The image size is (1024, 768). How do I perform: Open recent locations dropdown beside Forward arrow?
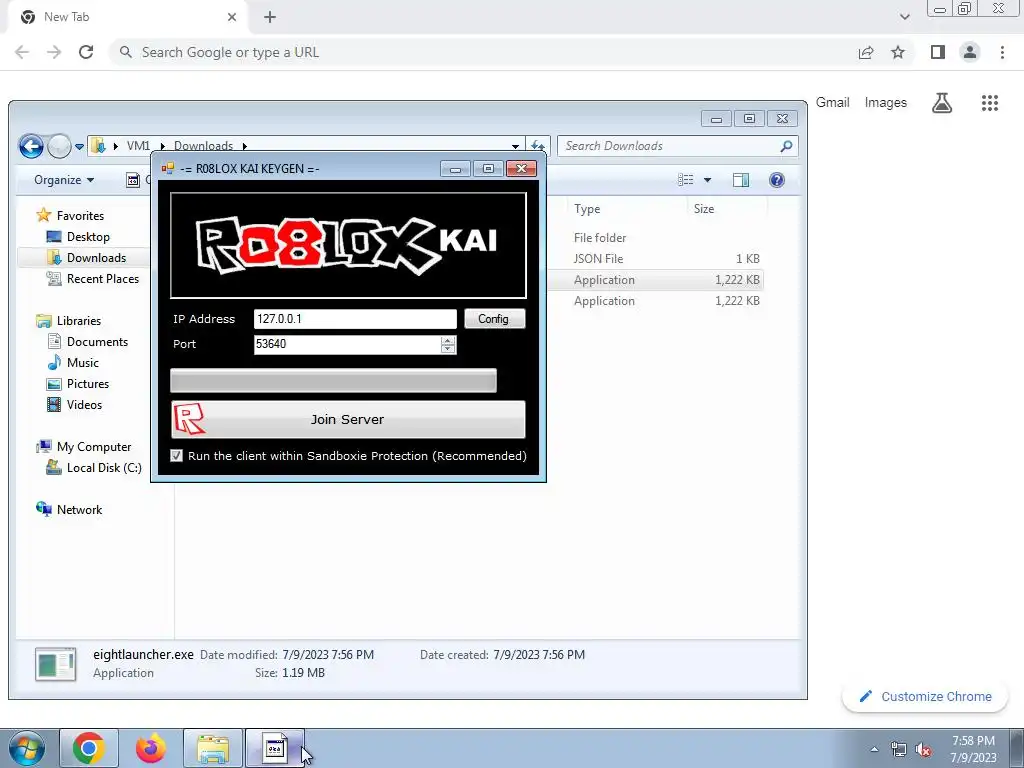[79, 146]
